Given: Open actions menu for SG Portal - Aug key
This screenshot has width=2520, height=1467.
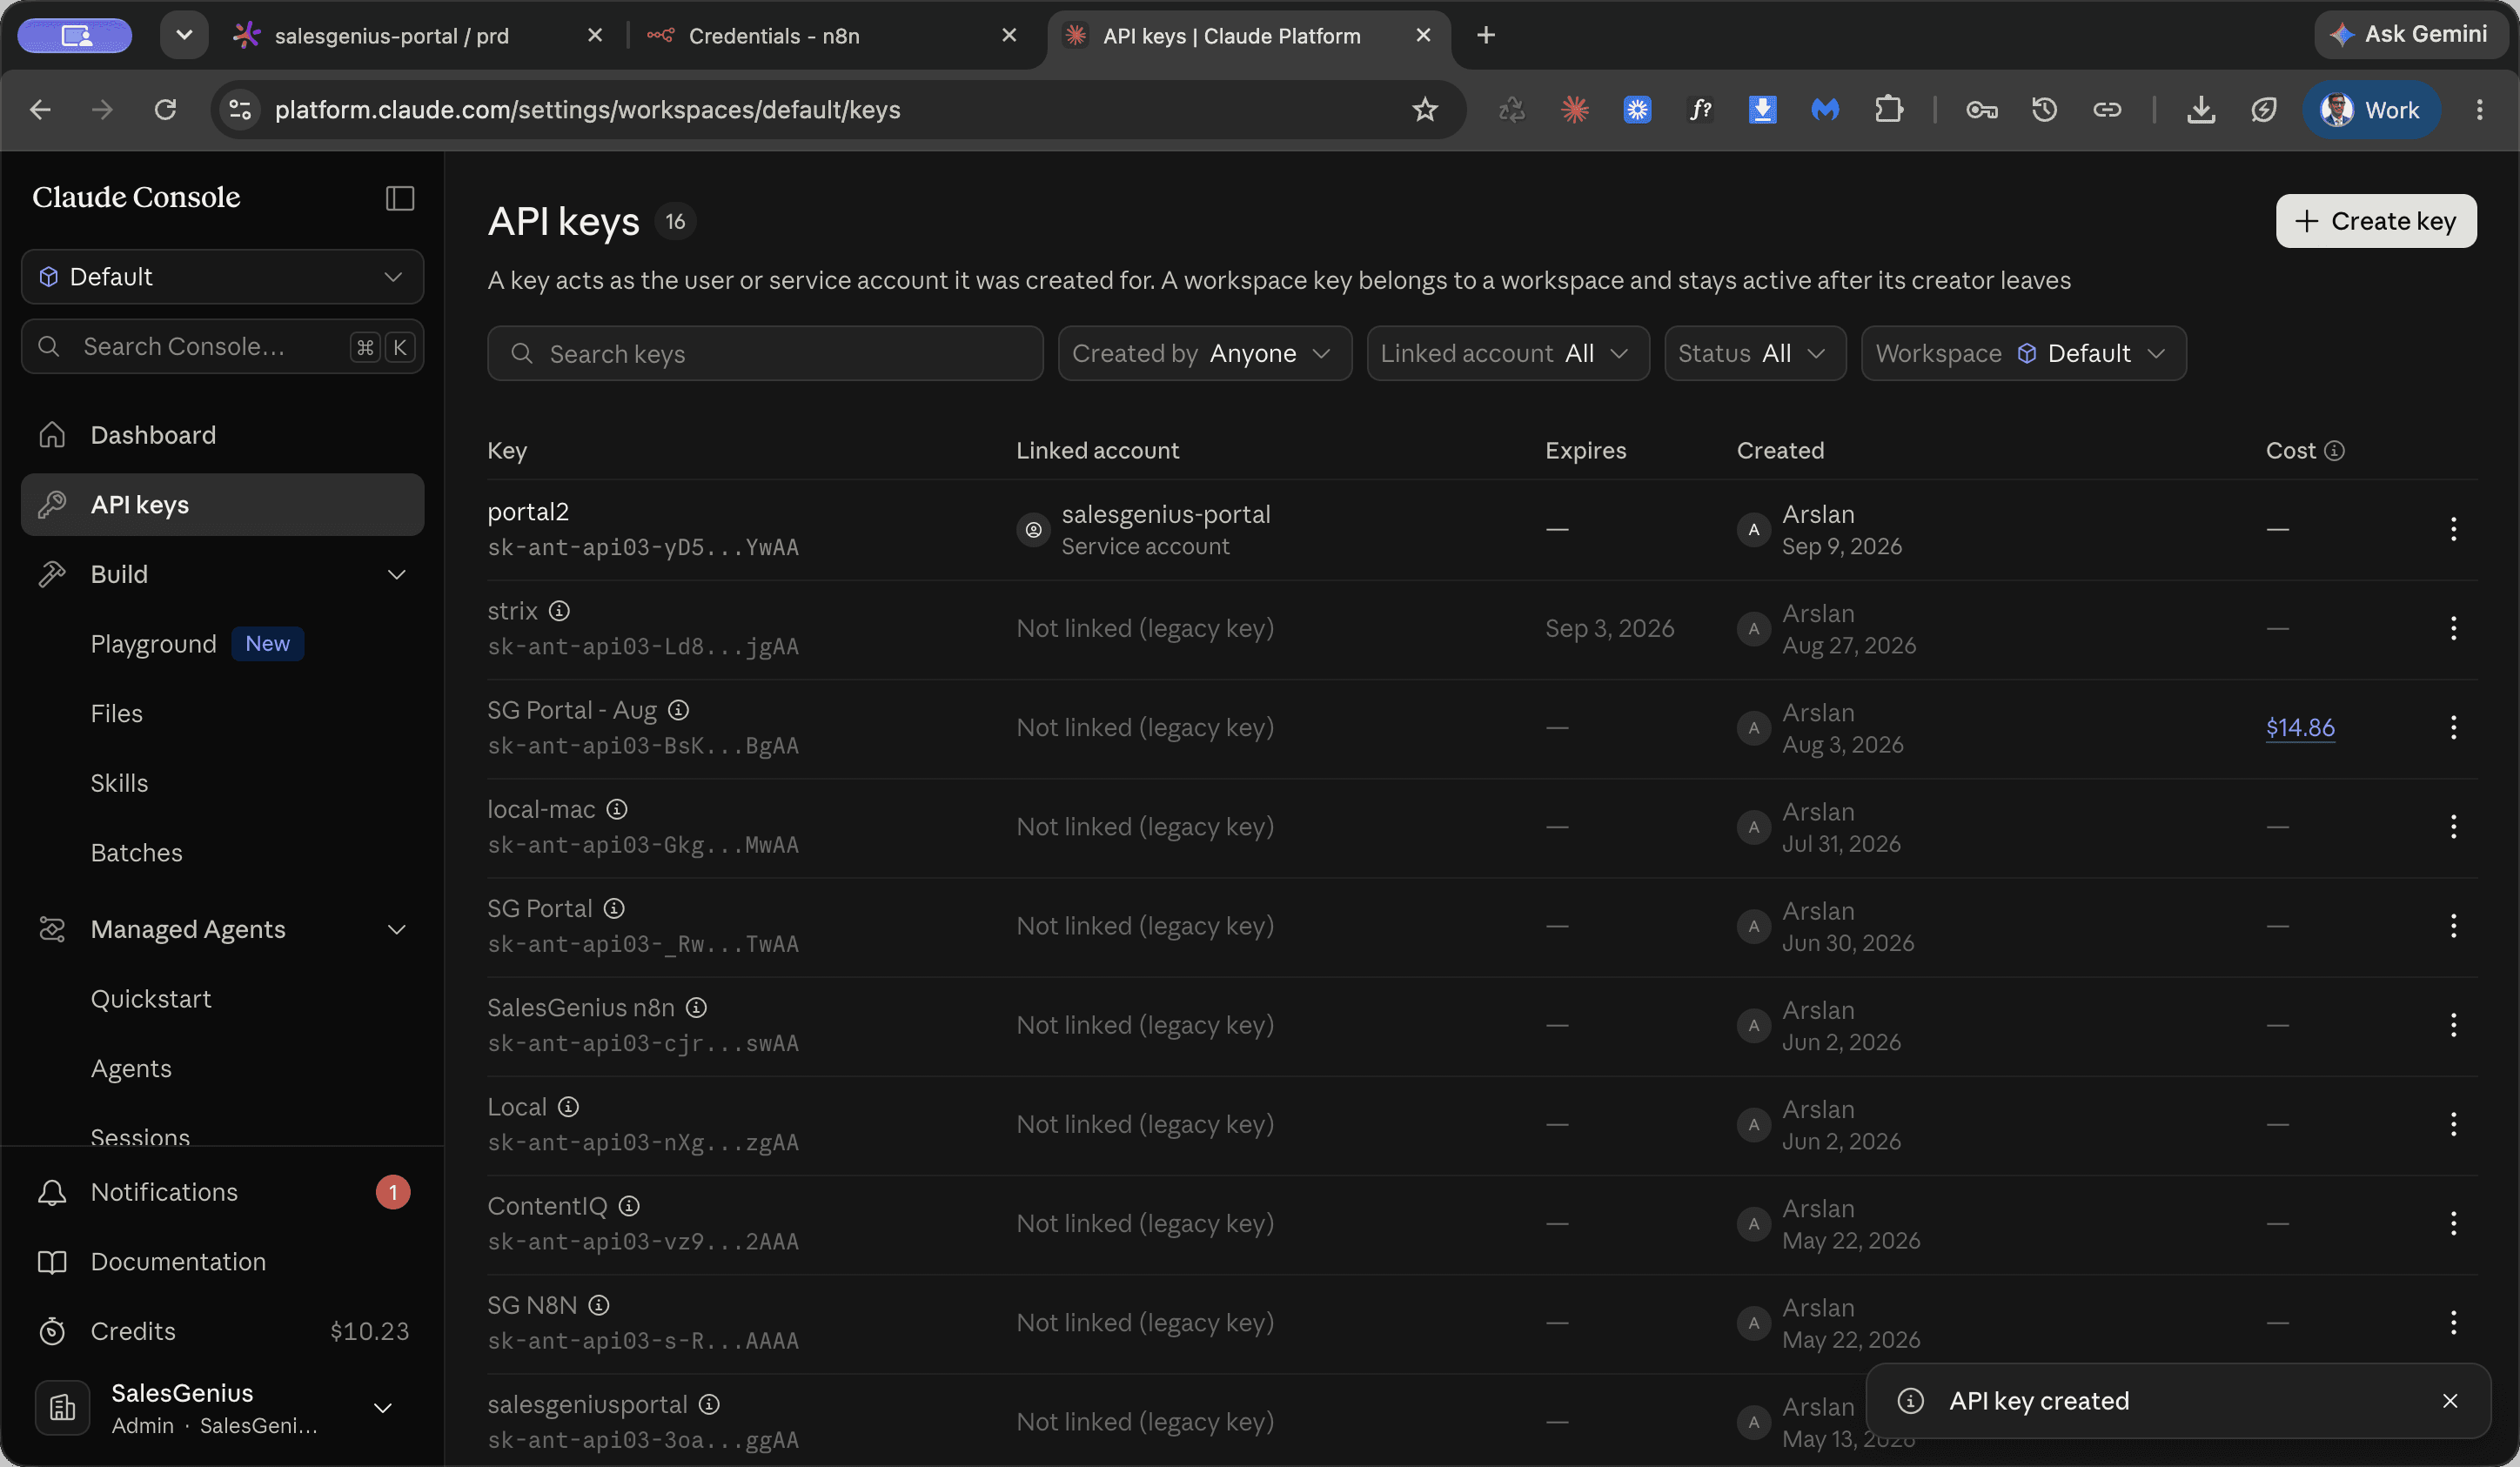Looking at the screenshot, I should coord(2453,727).
